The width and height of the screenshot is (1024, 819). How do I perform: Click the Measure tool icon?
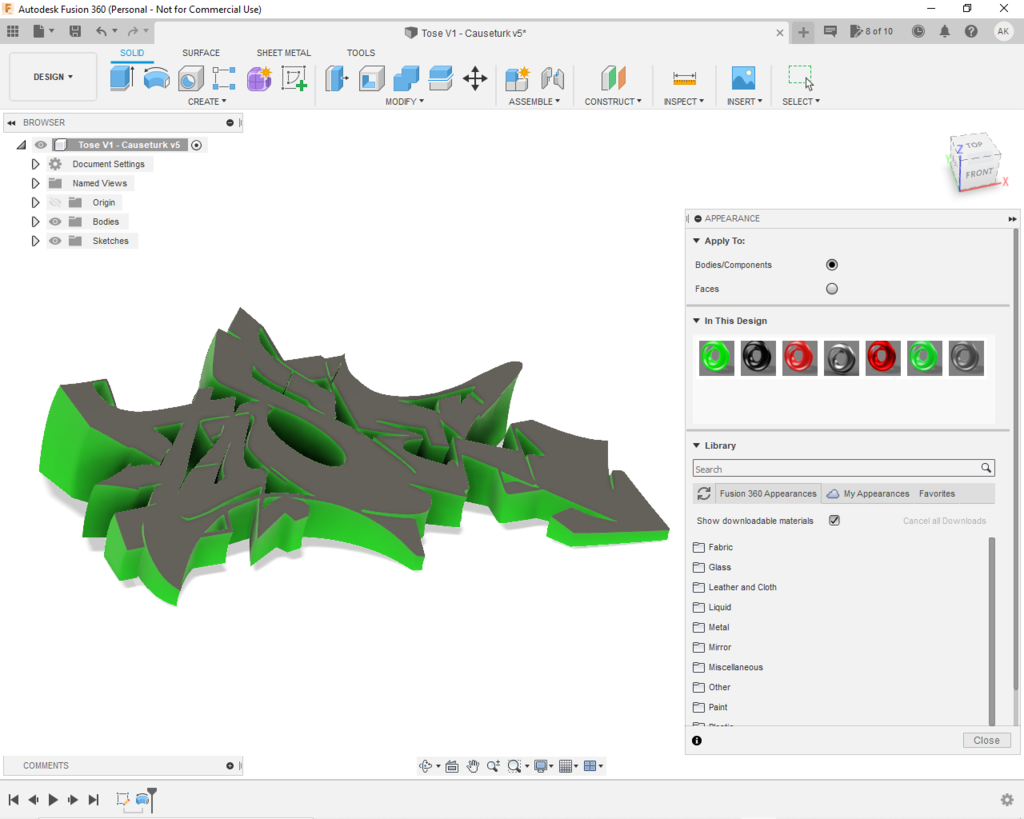684,78
